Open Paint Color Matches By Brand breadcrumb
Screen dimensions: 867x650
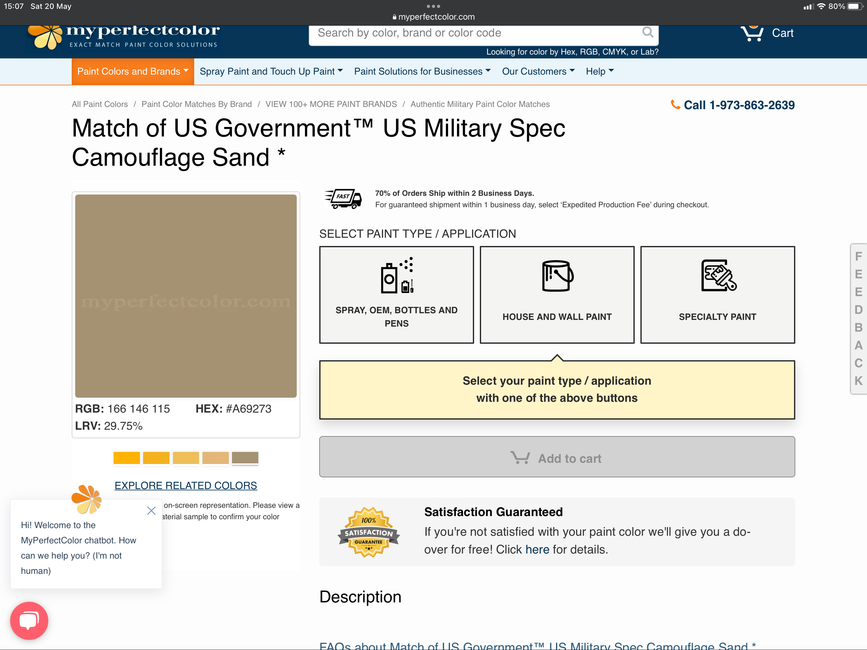(196, 104)
